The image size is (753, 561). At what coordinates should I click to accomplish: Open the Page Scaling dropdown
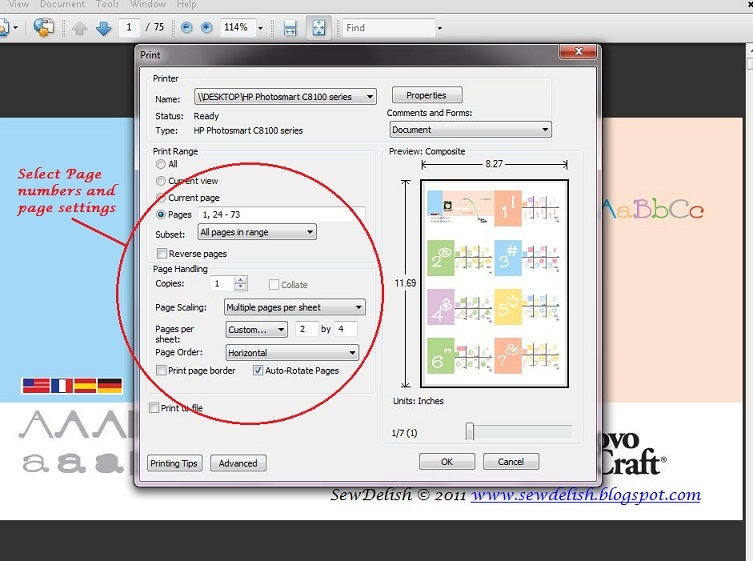pos(294,307)
